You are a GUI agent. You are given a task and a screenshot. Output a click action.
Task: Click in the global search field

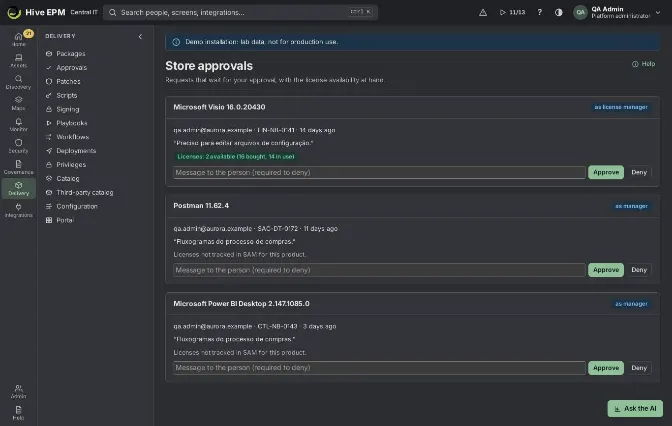[240, 12]
